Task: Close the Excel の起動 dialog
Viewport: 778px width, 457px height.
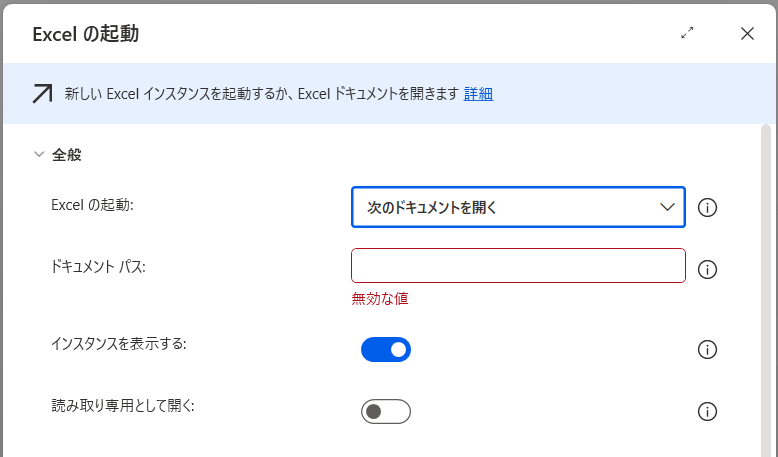Action: click(x=747, y=33)
